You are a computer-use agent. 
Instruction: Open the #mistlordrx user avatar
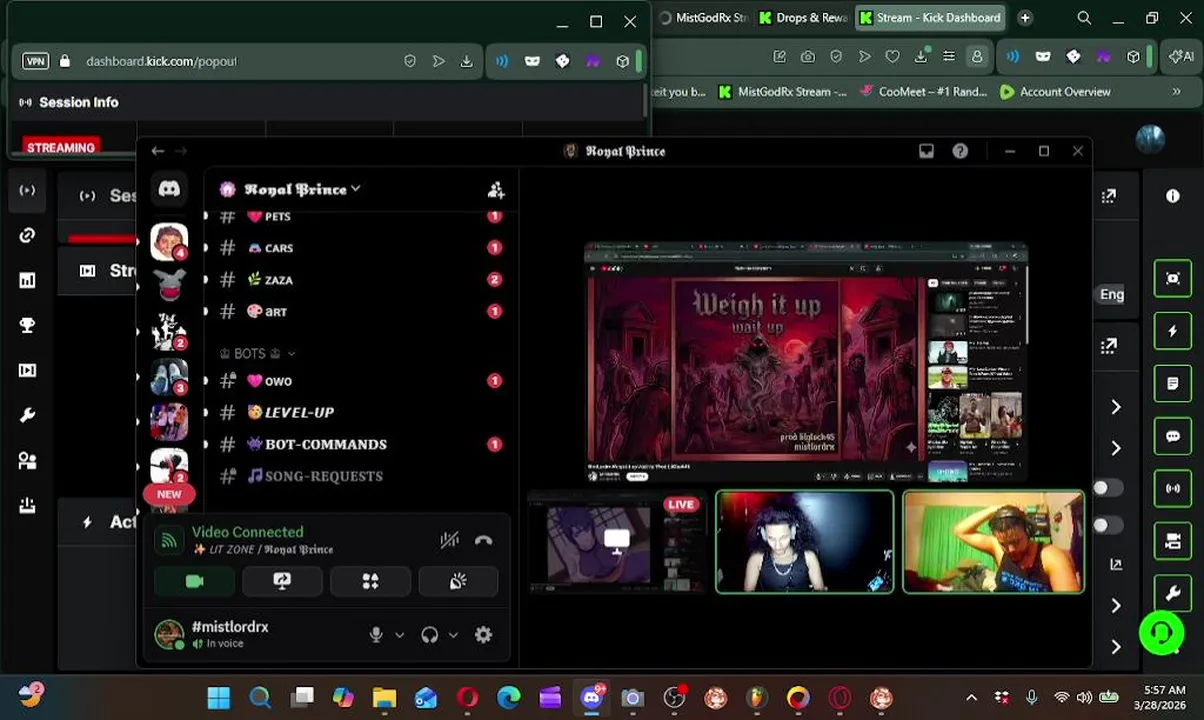(169, 634)
